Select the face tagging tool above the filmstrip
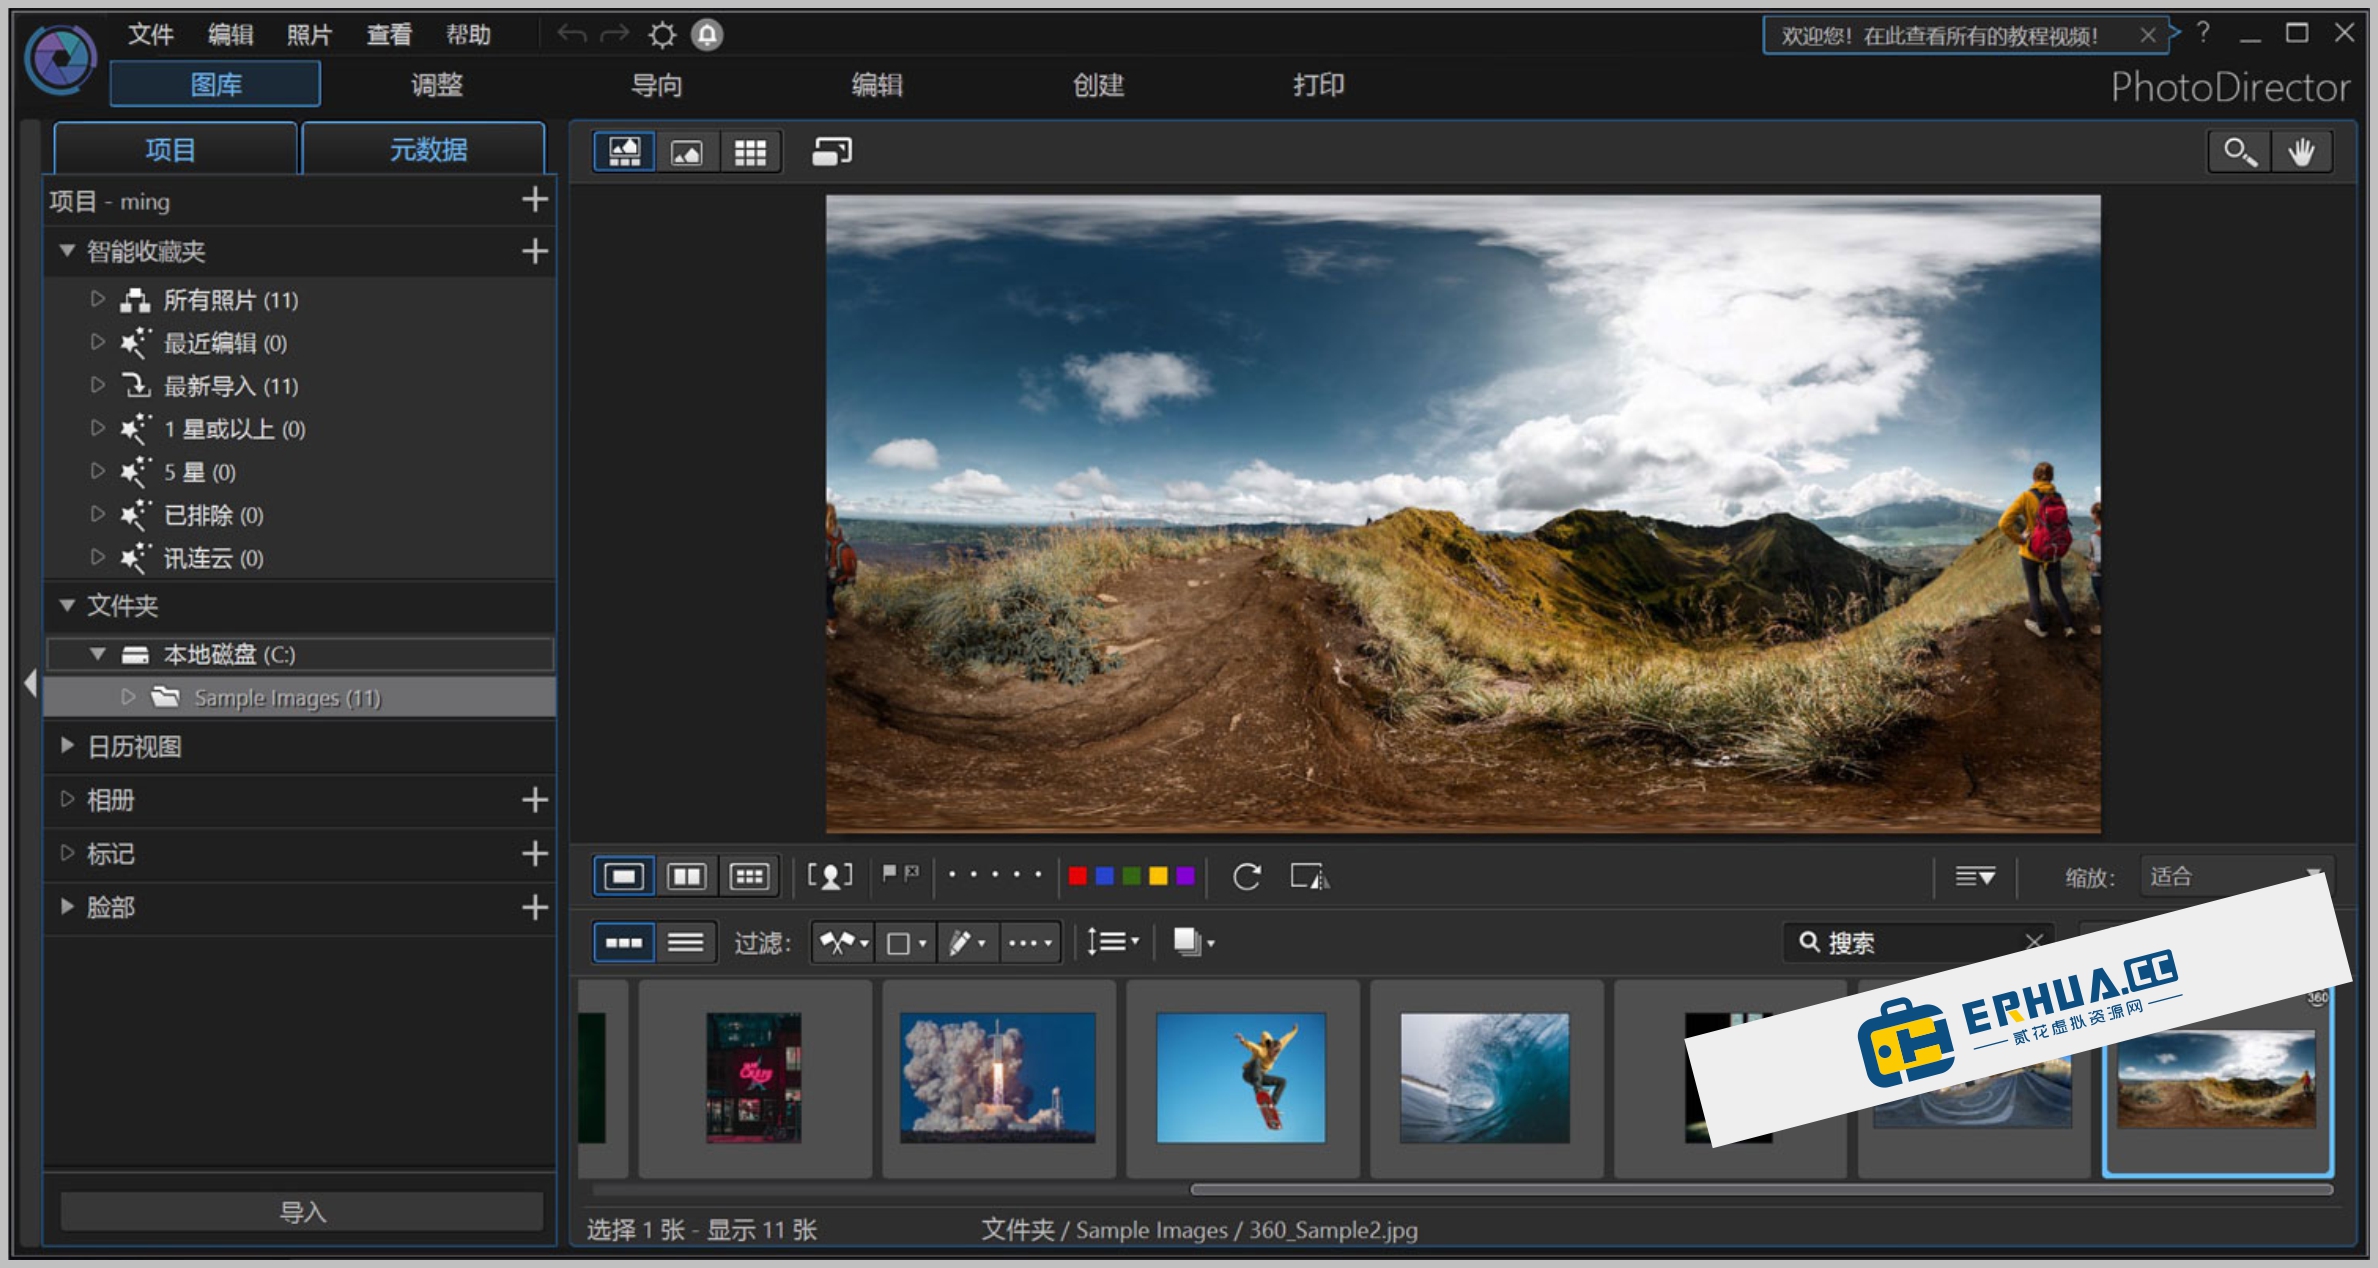Screen dimensions: 2378x1268 click(829, 876)
